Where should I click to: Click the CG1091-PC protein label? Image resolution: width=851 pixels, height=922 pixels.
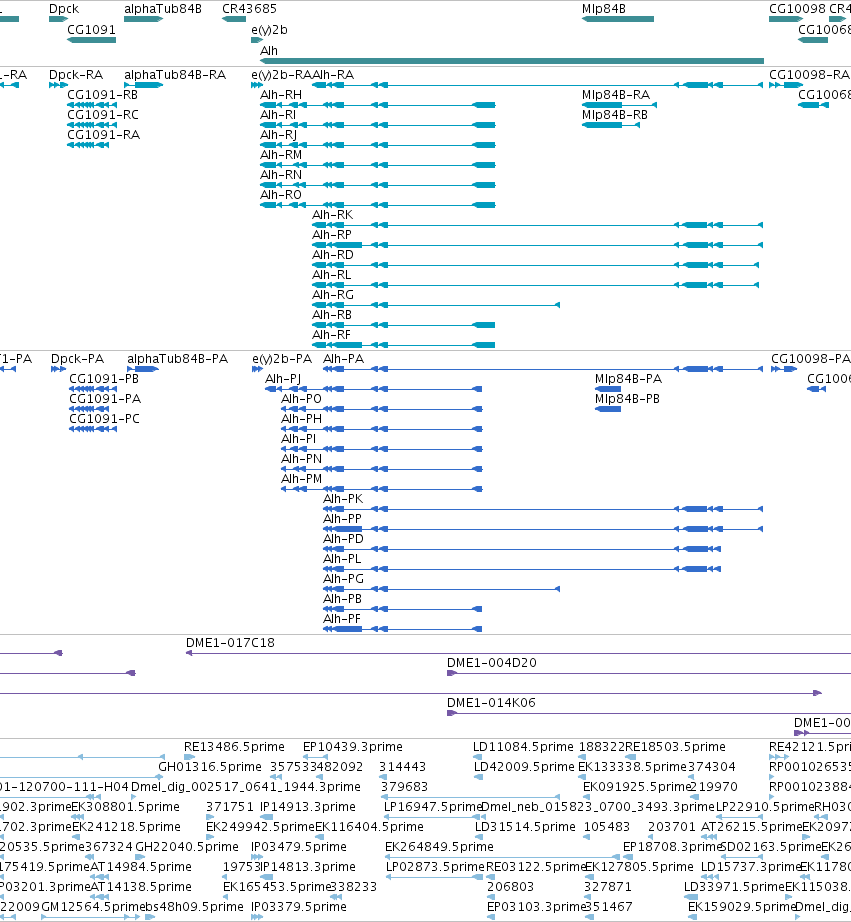click(x=104, y=419)
